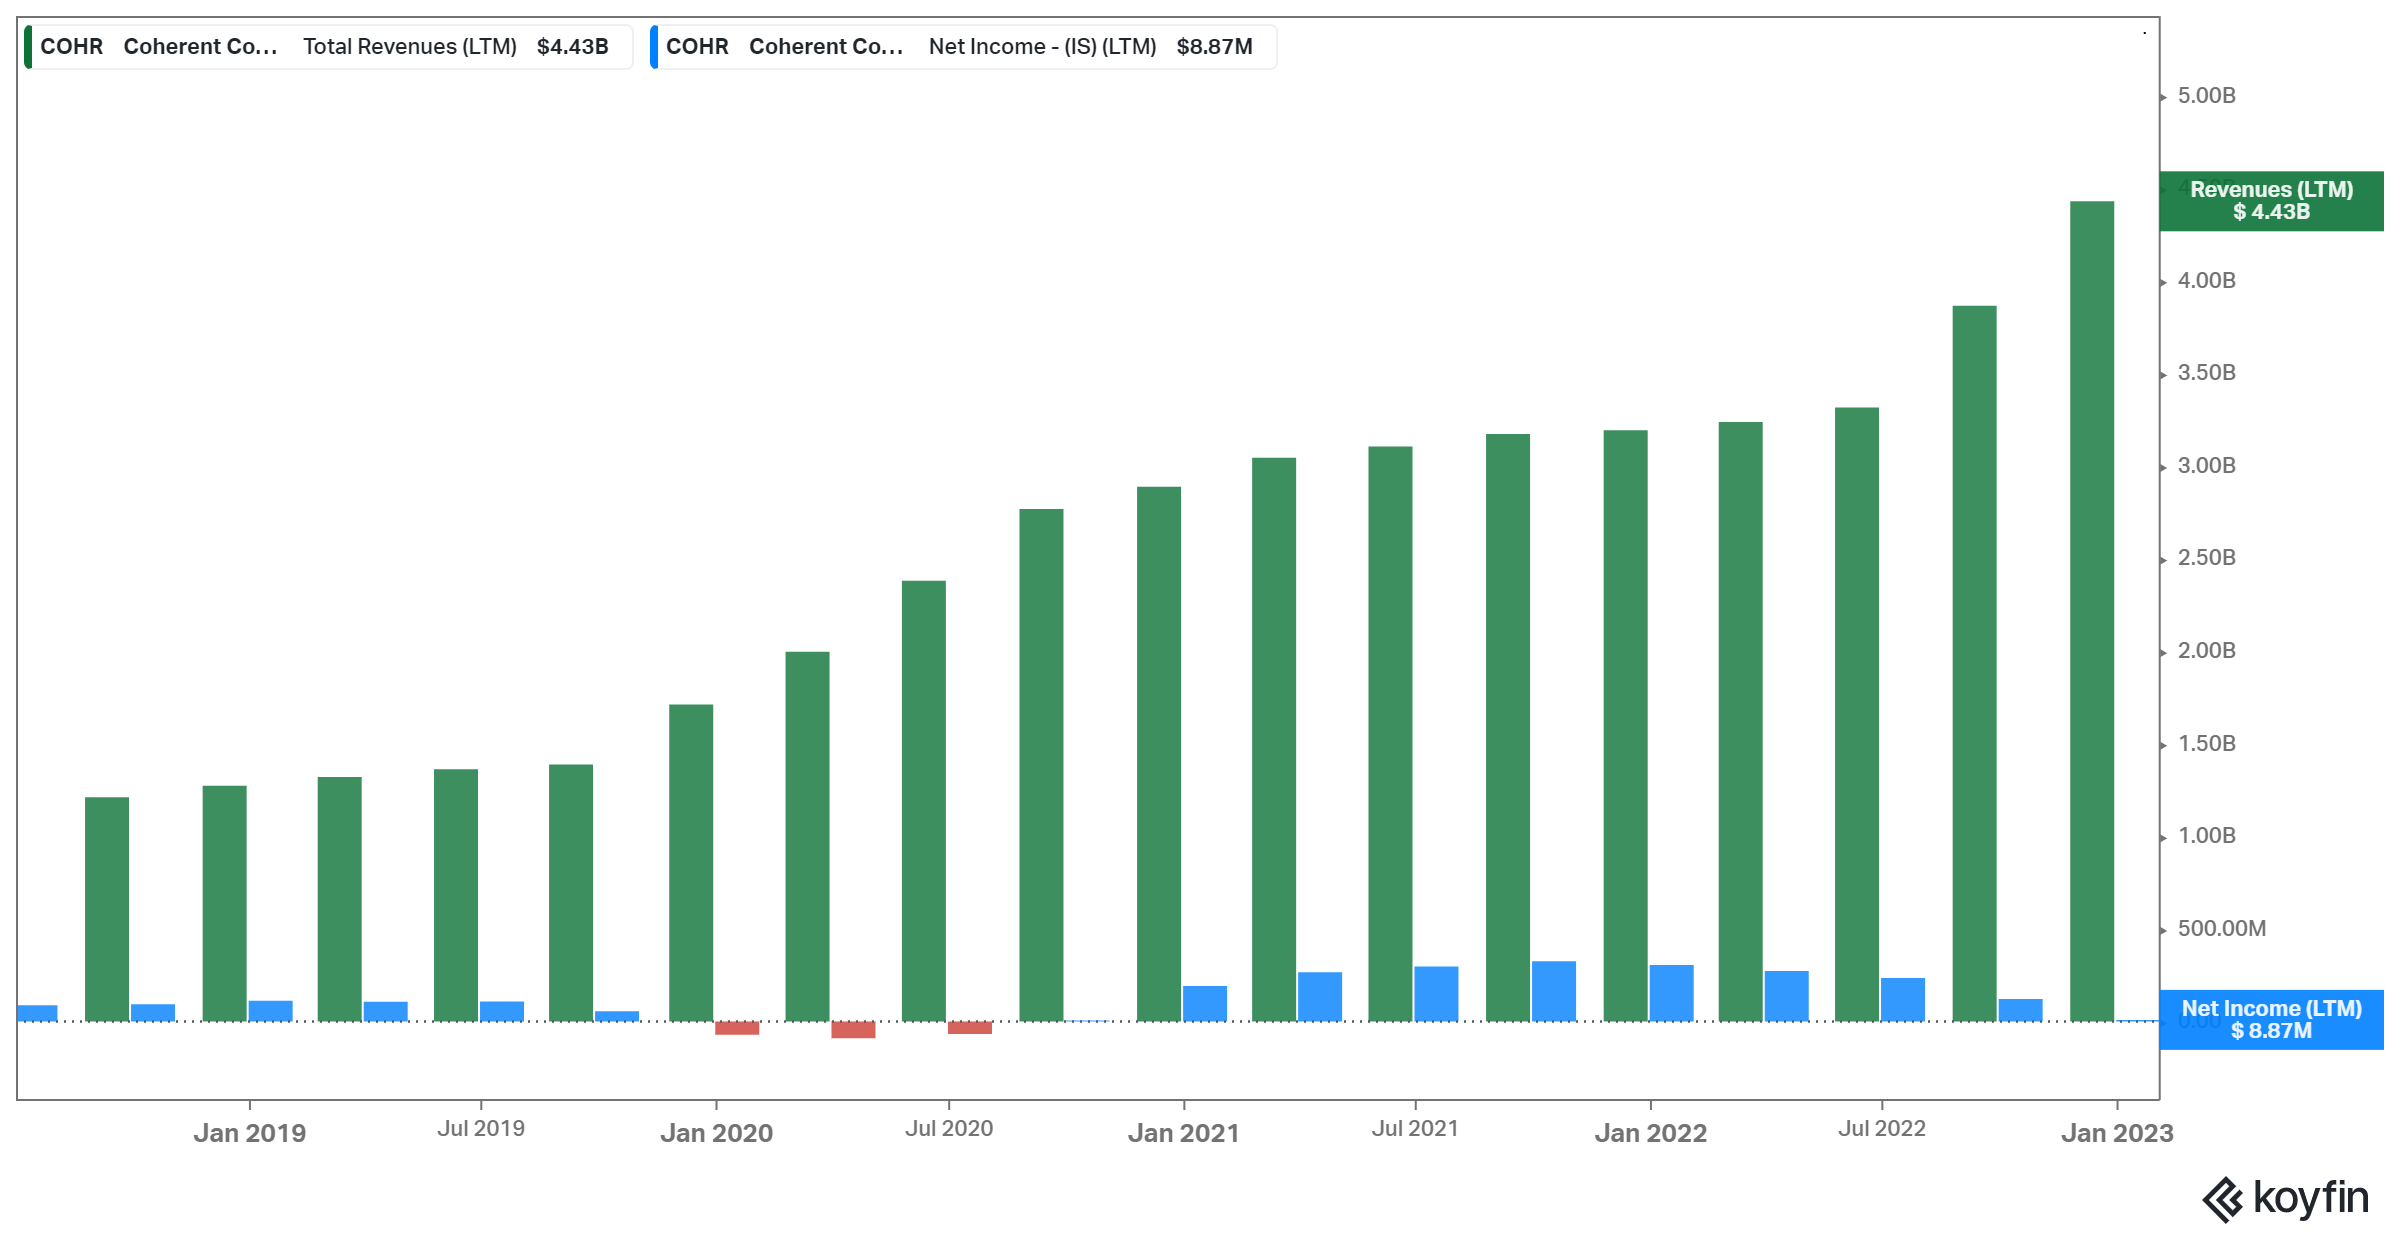
Task: Click the Jan 2022 axis label
Action: [x=1650, y=1133]
